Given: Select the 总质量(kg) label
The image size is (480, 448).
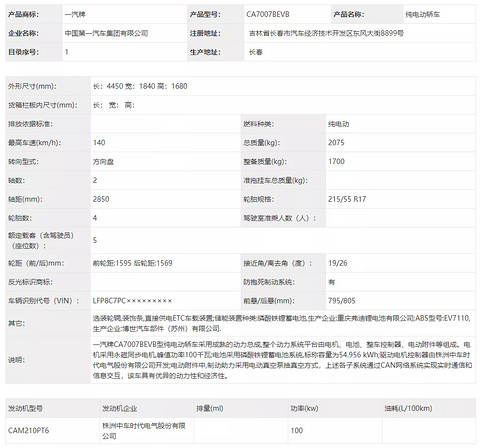Looking at the screenshot, I should coord(261,143).
